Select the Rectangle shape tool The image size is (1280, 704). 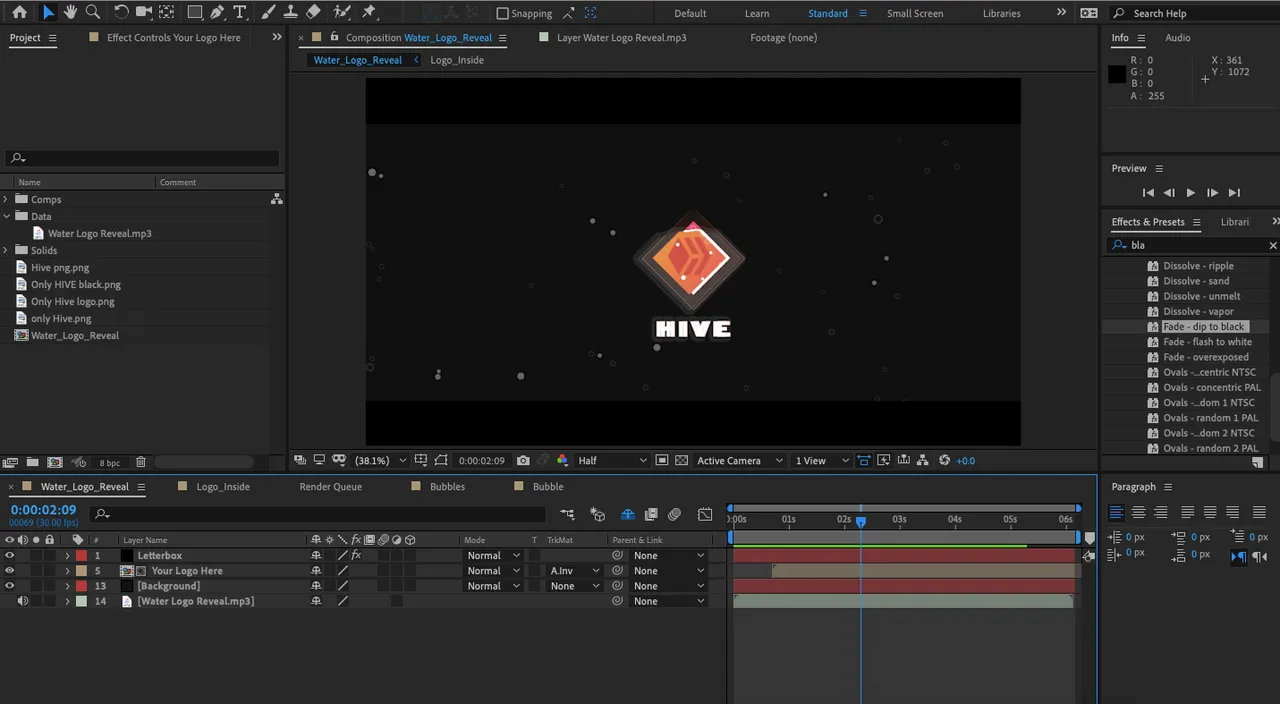[x=195, y=13]
